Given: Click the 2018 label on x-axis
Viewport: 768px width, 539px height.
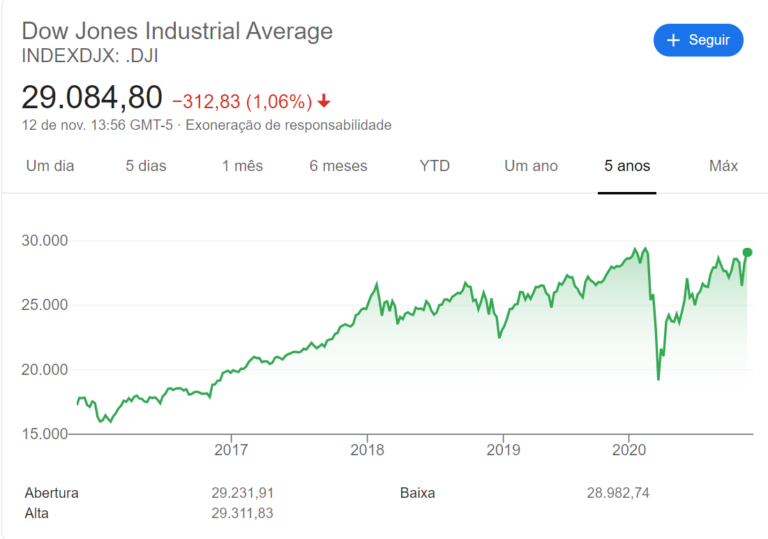Looking at the screenshot, I should click(367, 451).
